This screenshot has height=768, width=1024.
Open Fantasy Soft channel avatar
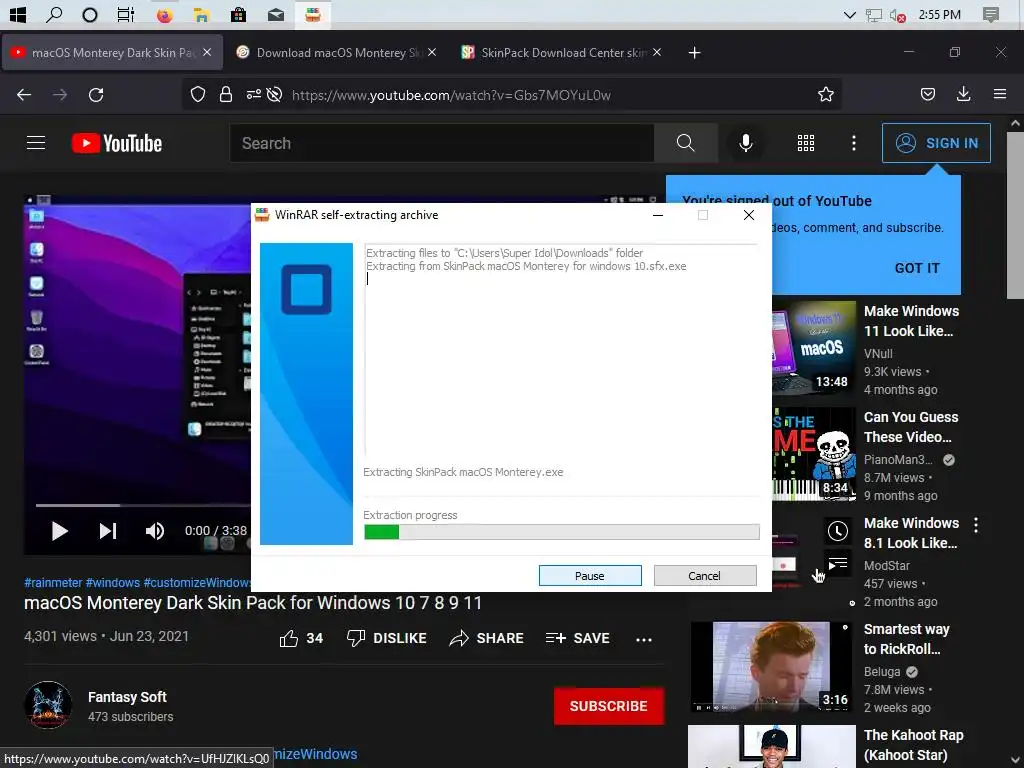click(x=48, y=705)
